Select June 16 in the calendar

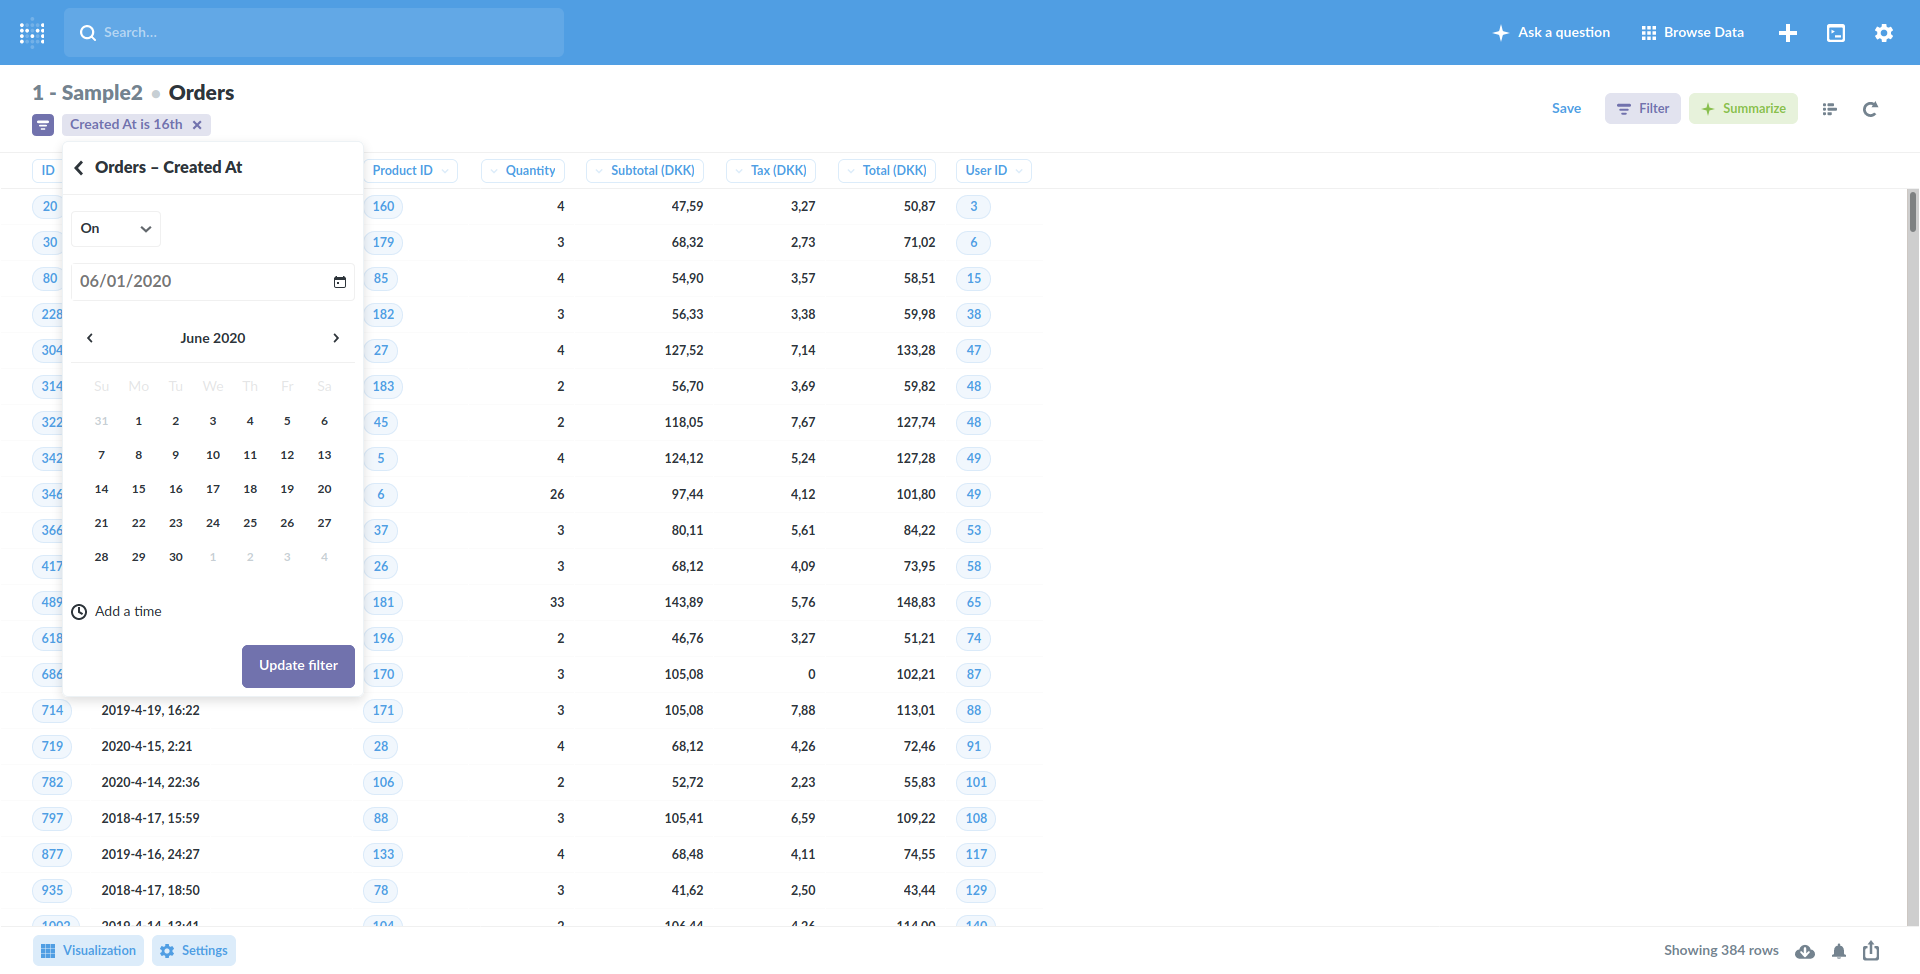[x=175, y=488]
